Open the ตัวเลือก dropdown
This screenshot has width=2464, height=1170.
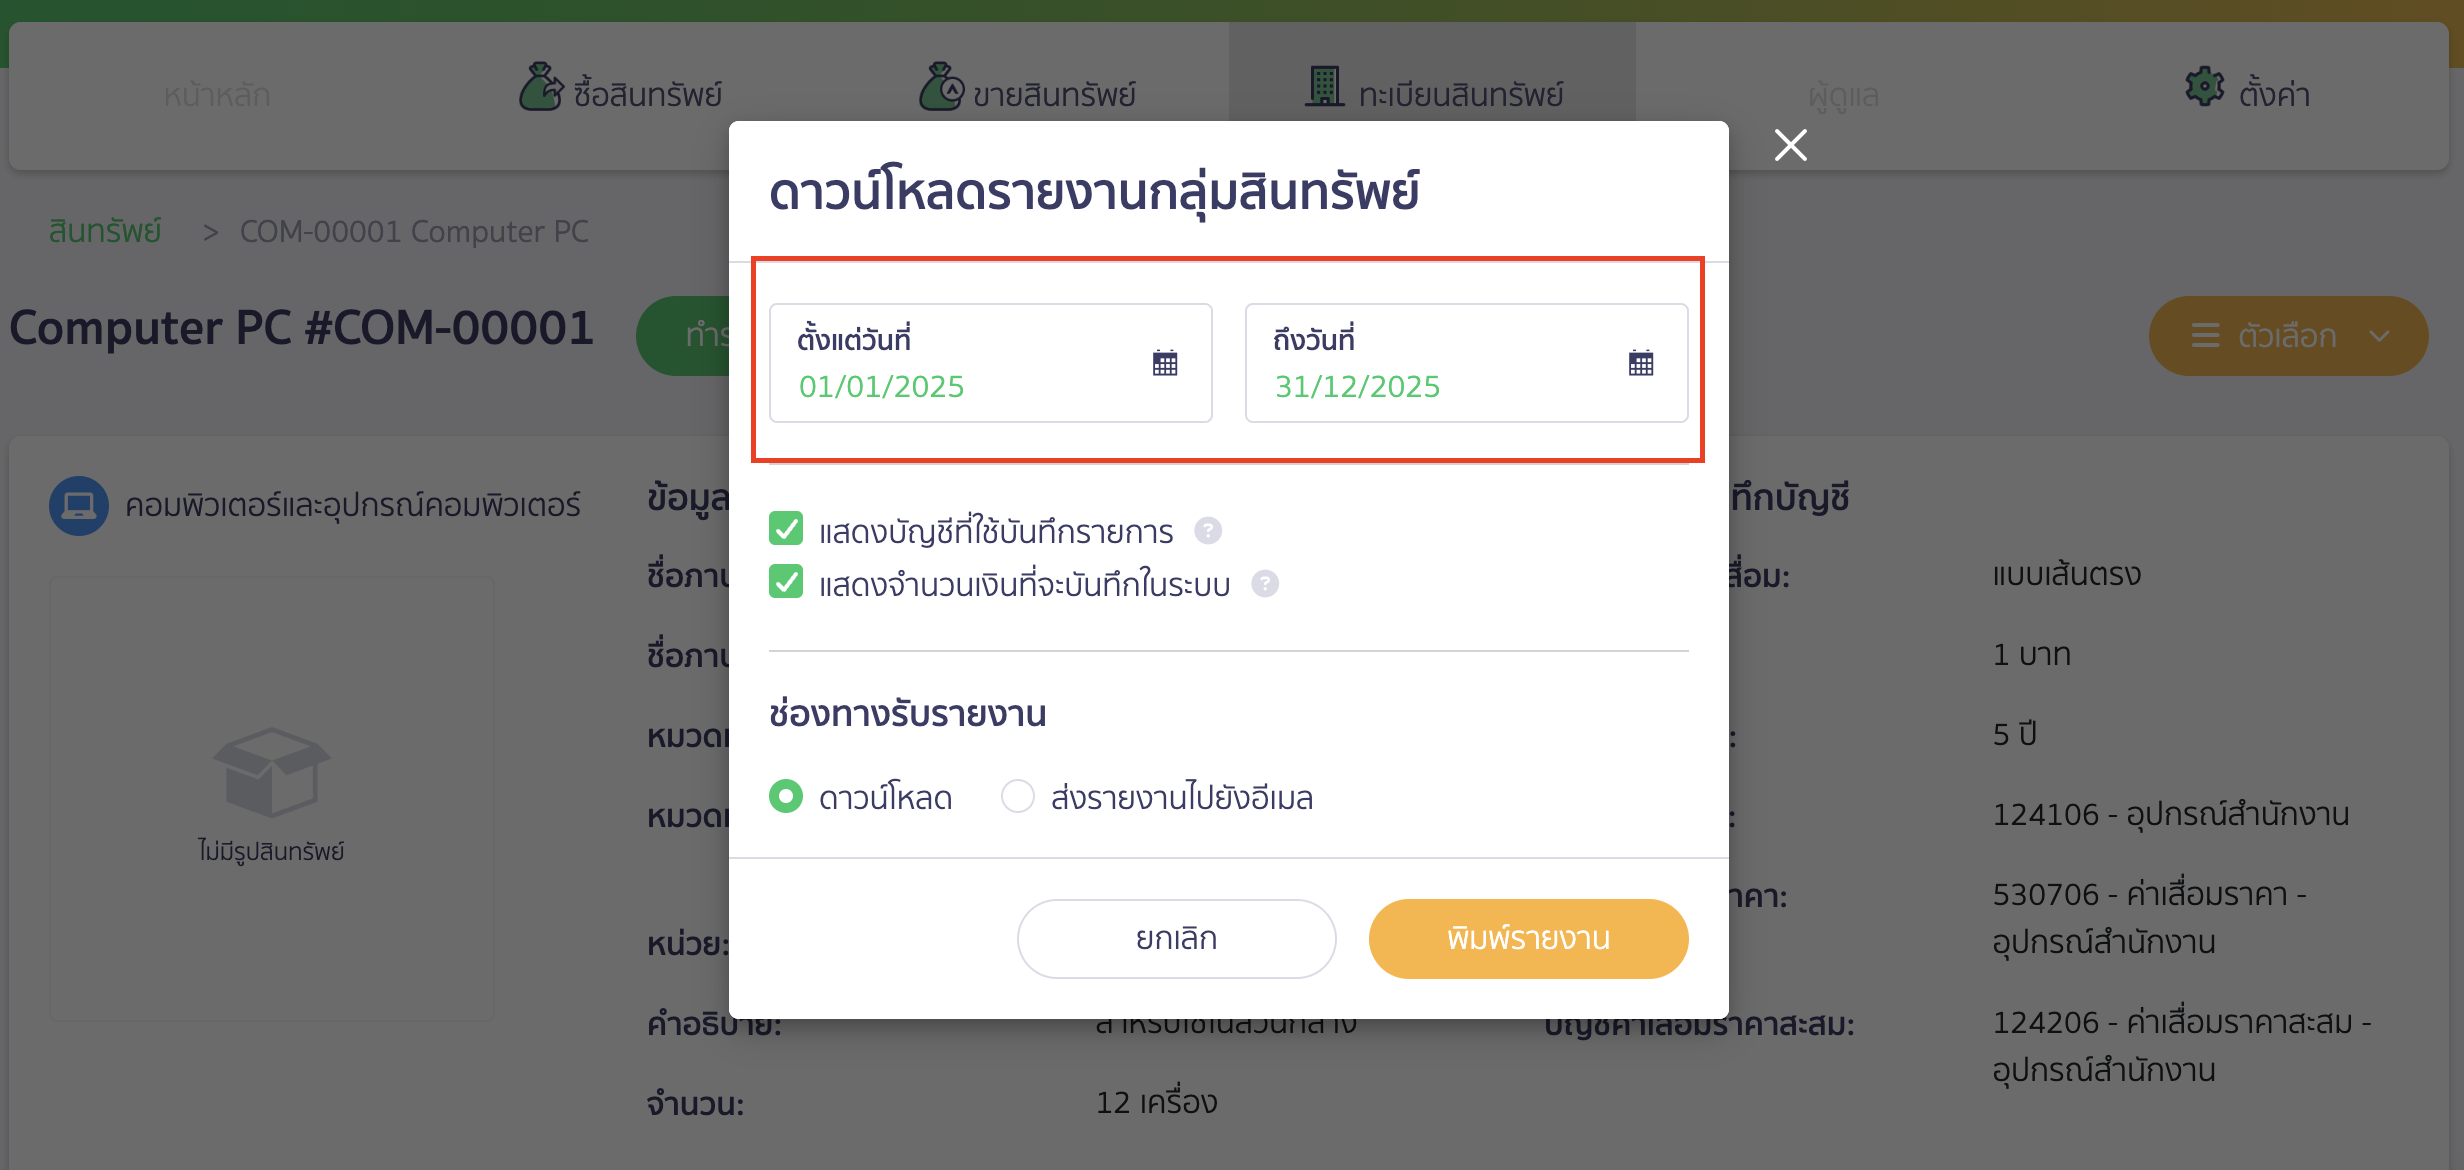[x=2288, y=336]
